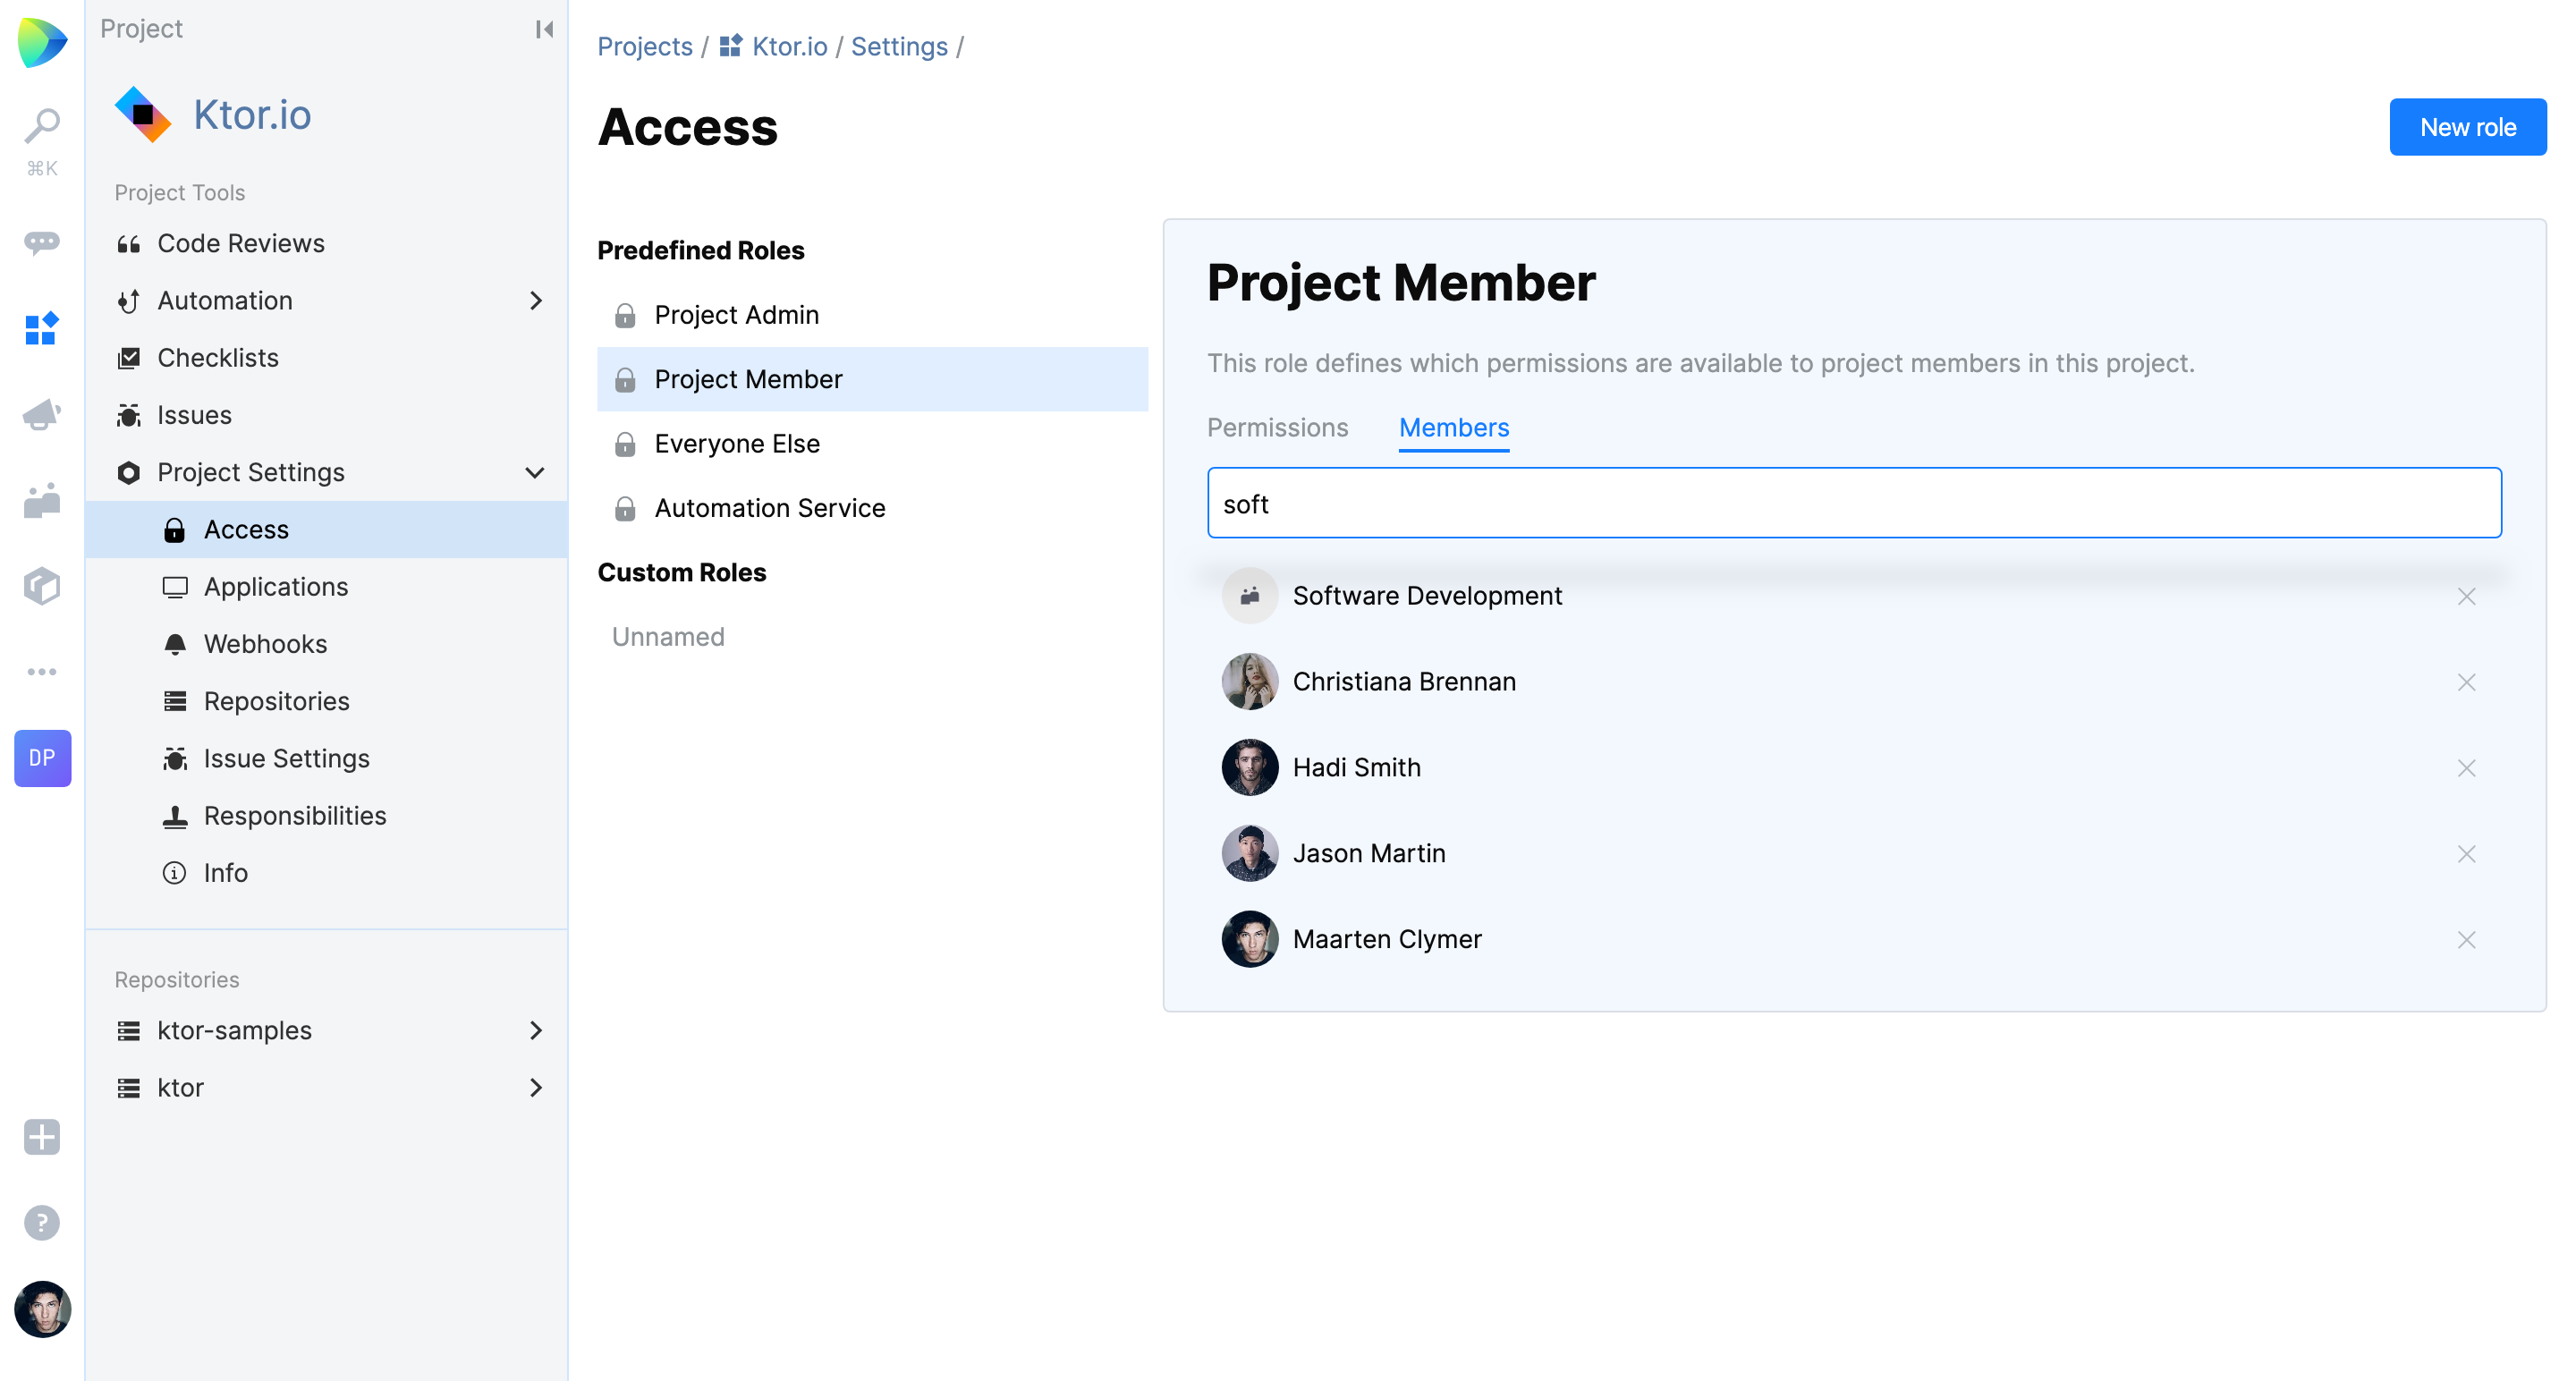Viewport: 2576px width, 1381px height.
Task: Open Project Settings menu item
Action: 251,472
